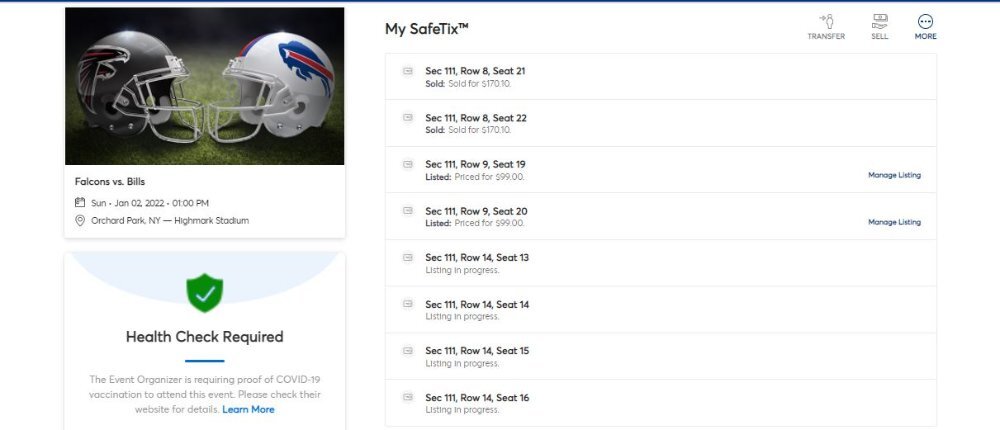Click ticket icon for Row 8, Seat 21
This screenshot has height=430, width=1000.
pos(408,71)
